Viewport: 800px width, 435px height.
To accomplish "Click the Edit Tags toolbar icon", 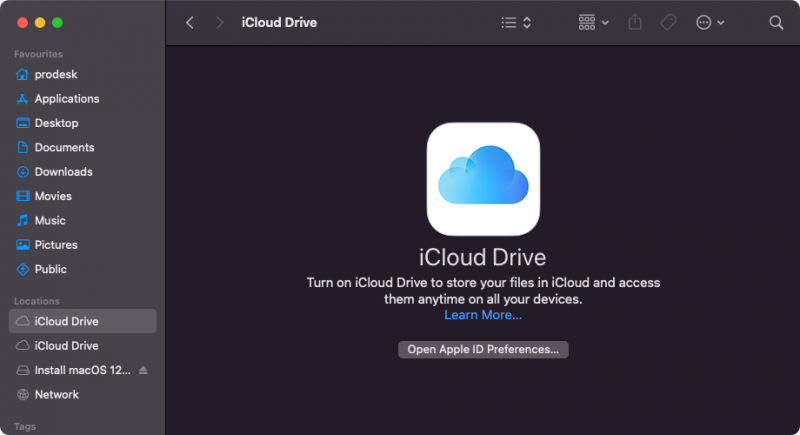I will pyautogui.click(x=668, y=22).
